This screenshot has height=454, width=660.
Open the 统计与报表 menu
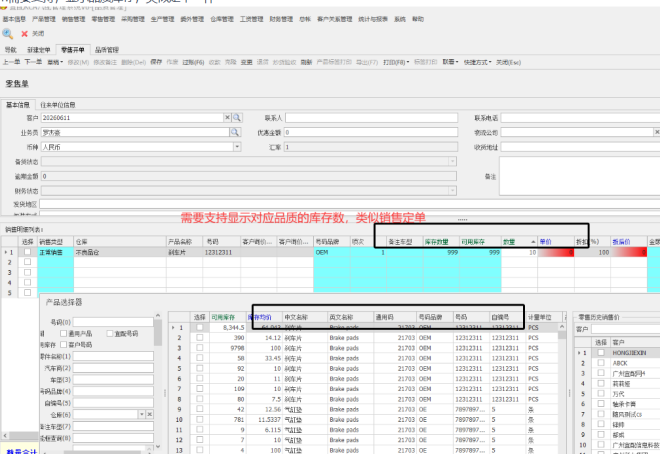373,19
